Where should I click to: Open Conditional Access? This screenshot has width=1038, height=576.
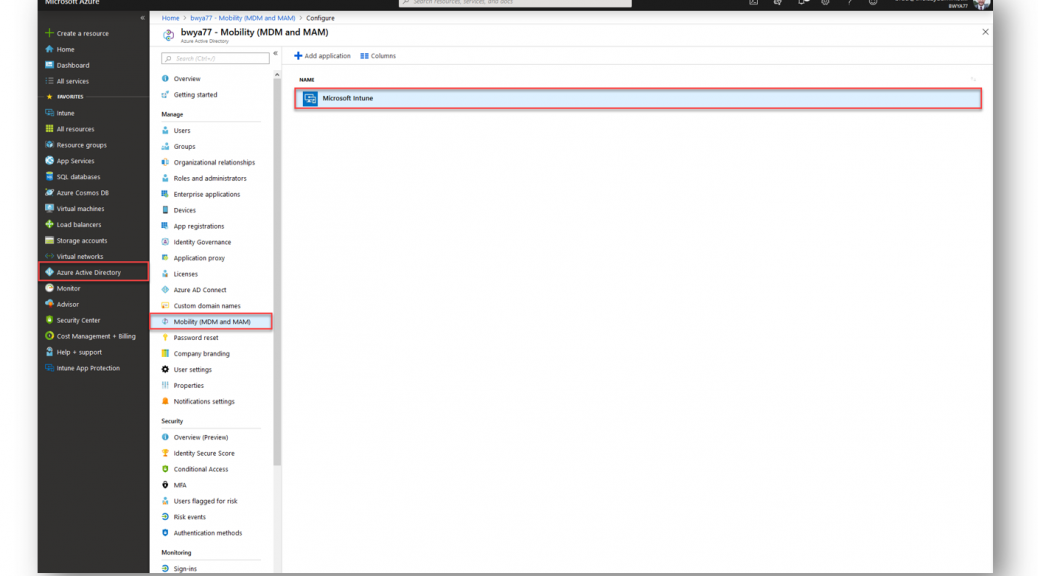pos(201,469)
